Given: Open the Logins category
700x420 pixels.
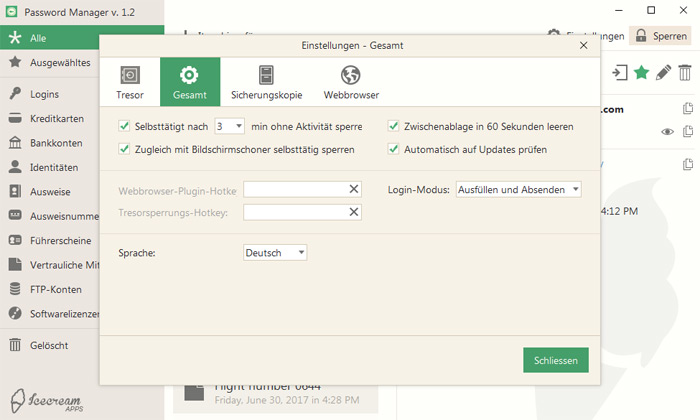Looking at the screenshot, I should 50,94.
